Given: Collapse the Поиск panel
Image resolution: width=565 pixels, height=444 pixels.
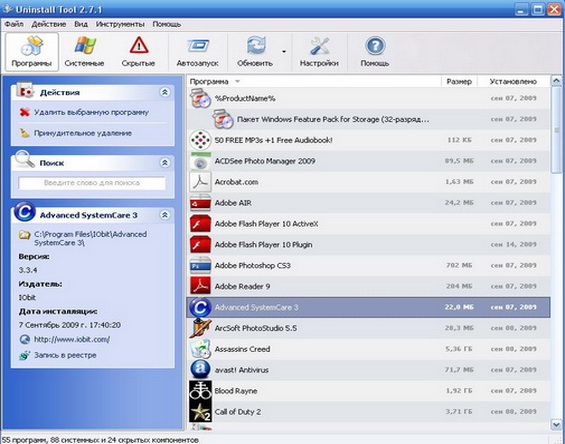Looking at the screenshot, I should [x=165, y=163].
